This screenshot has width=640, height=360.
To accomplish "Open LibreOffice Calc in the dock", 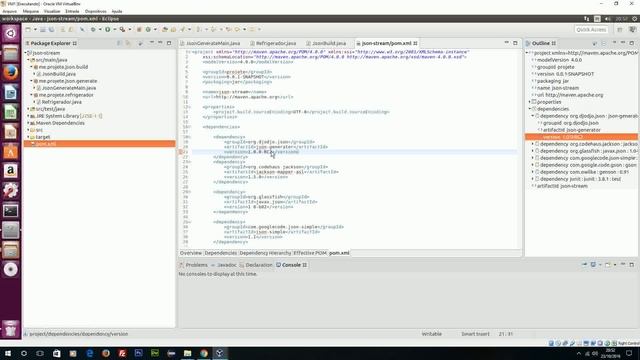I will (x=11, y=112).
